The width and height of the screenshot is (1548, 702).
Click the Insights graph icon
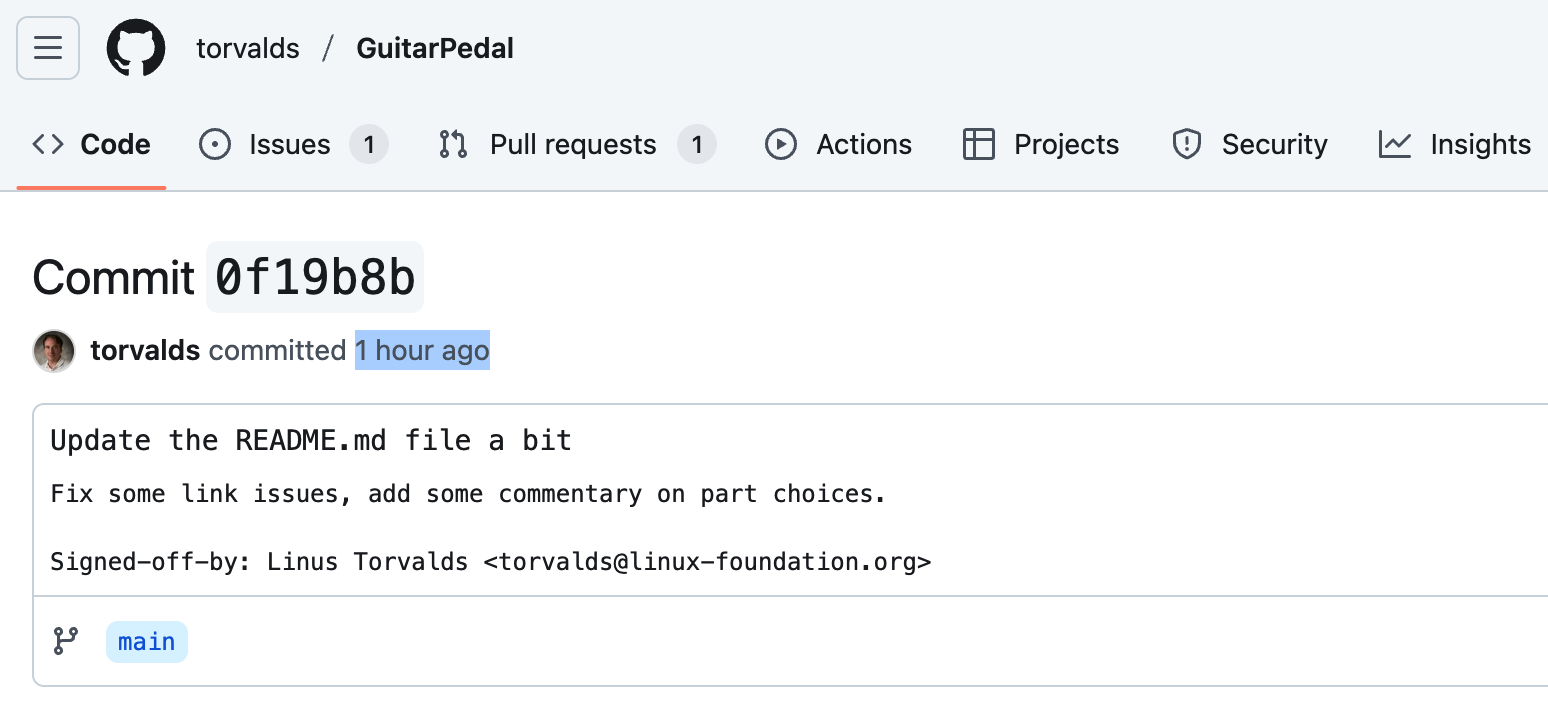click(1394, 145)
